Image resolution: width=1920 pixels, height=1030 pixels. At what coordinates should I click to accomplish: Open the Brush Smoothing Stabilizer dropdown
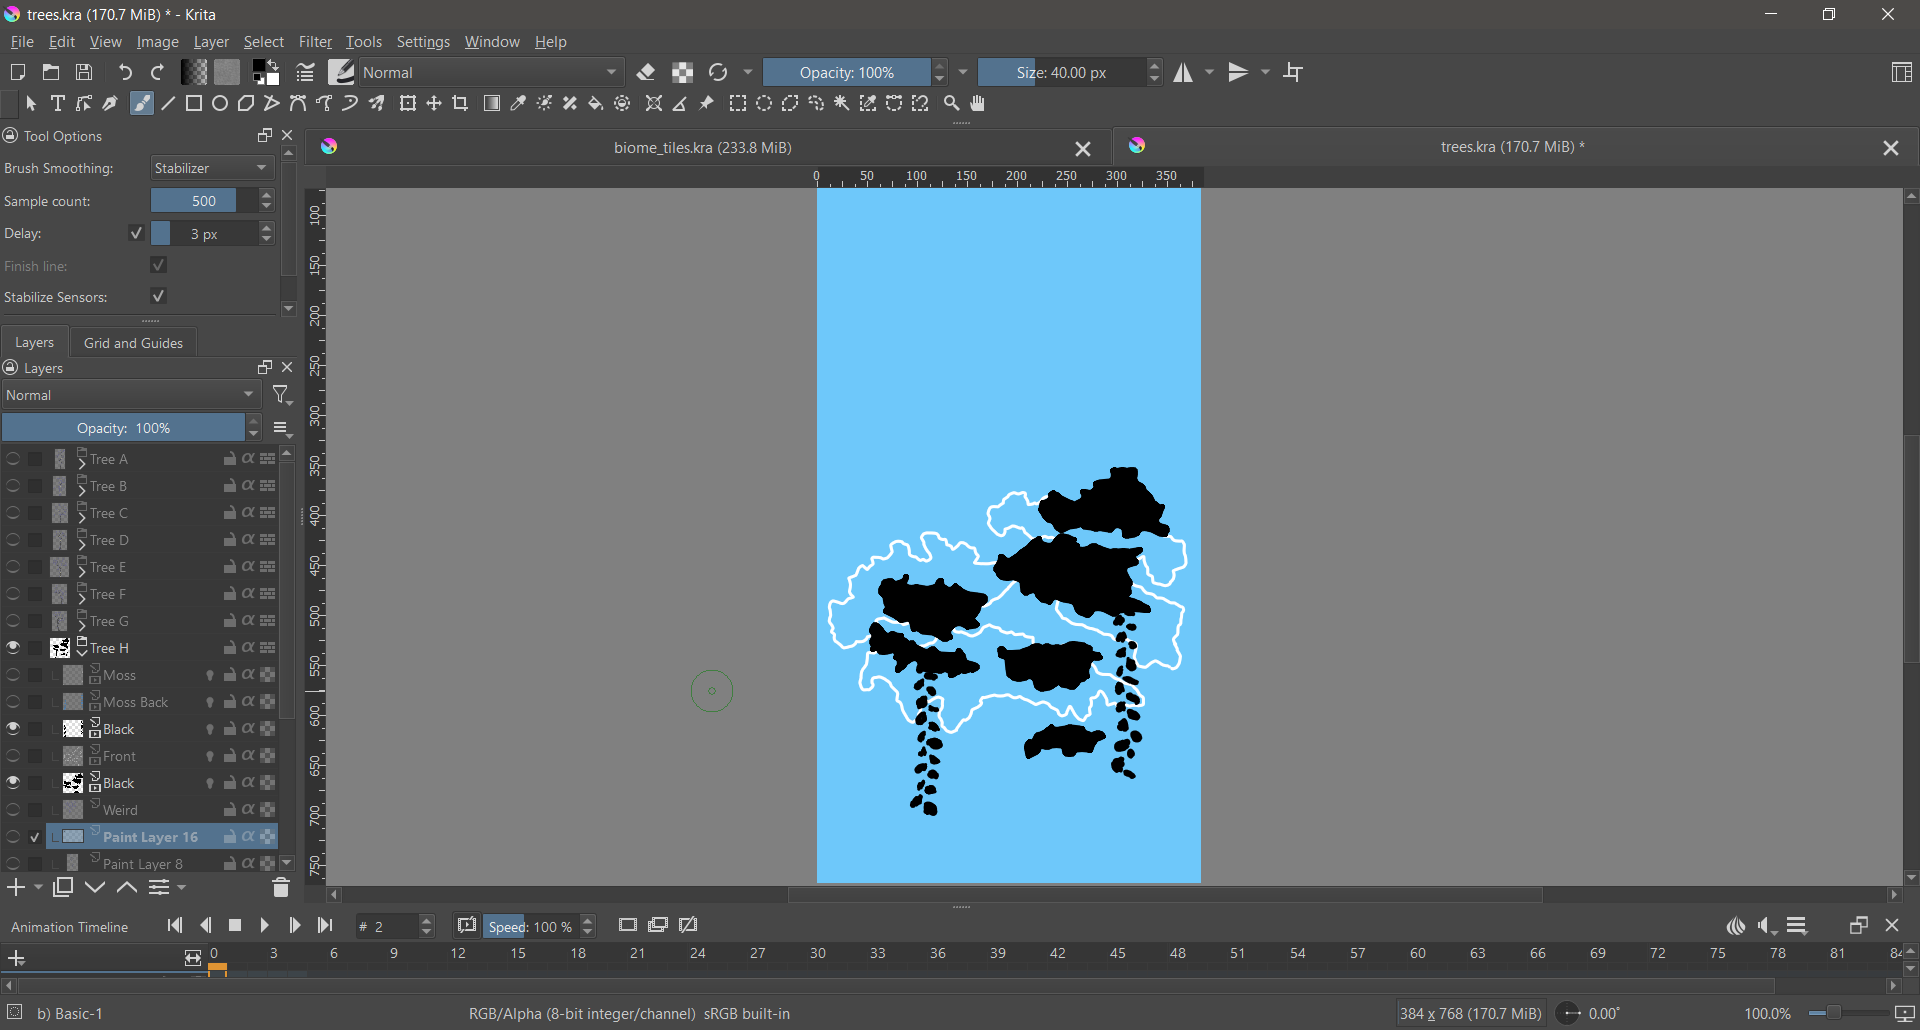pos(212,168)
